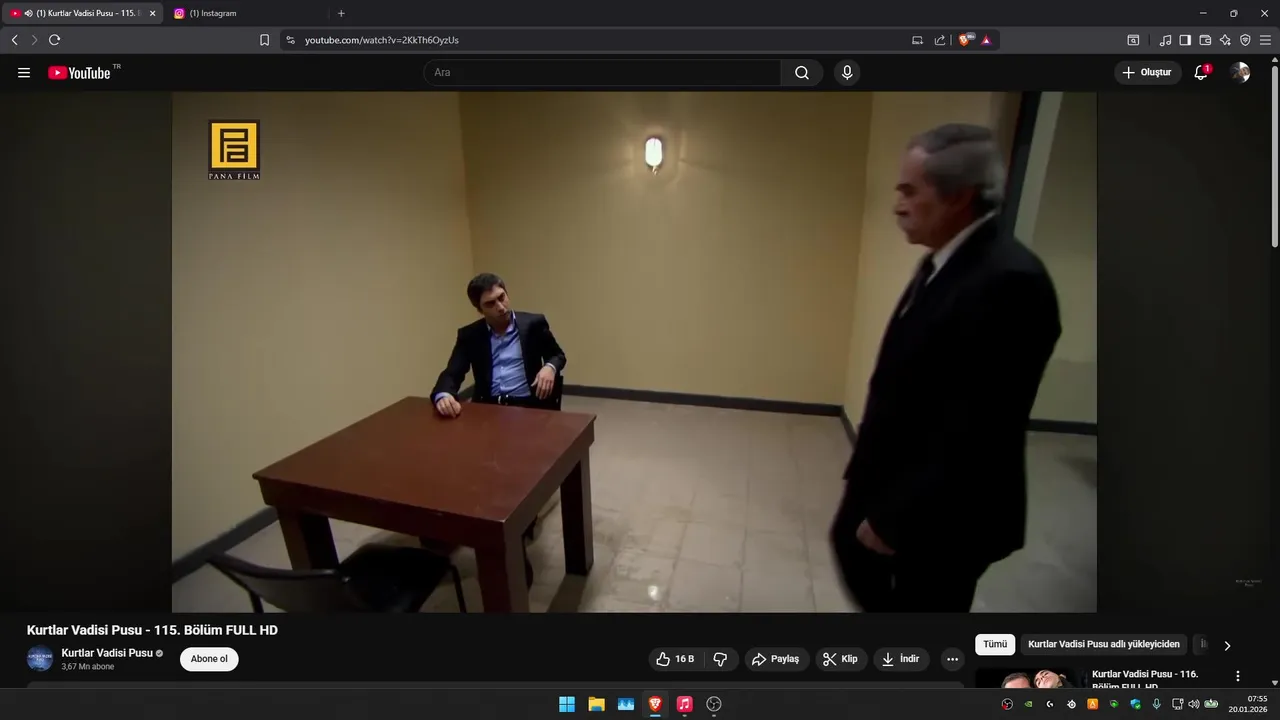
Task: Close the Kurtlar Vadisi Pusu tab
Action: (152, 13)
